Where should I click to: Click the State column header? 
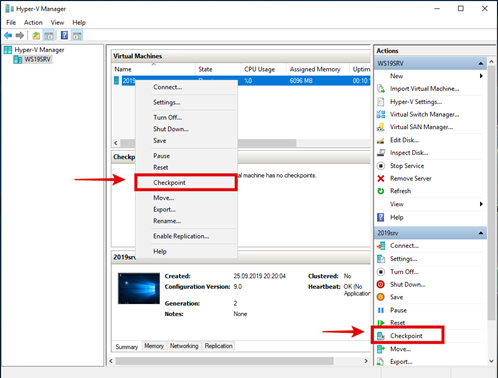218,69
